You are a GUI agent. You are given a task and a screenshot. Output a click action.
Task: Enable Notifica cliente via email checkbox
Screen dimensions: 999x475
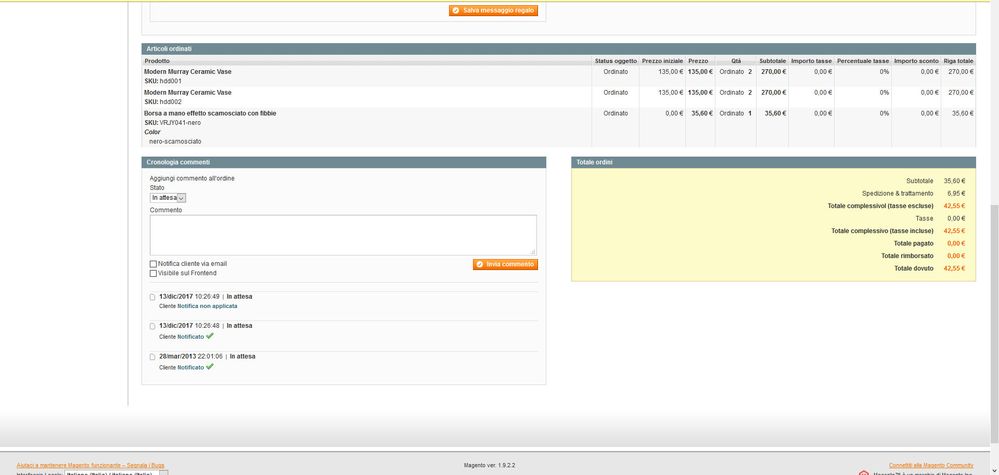pyautogui.click(x=153, y=264)
